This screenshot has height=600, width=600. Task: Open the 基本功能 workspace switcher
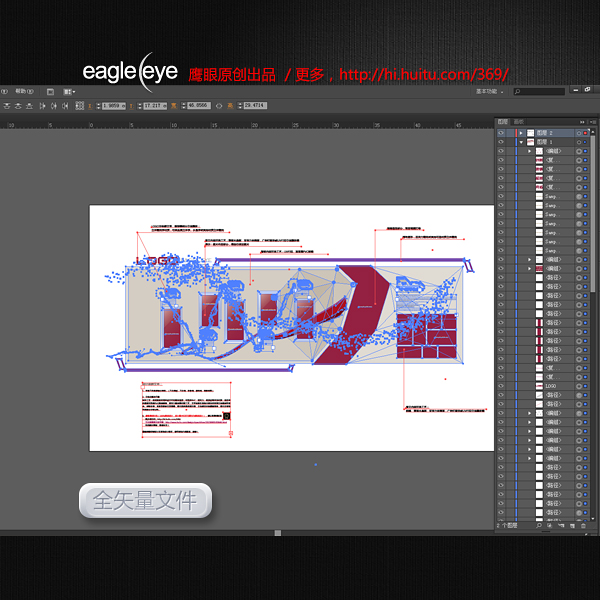[x=489, y=91]
